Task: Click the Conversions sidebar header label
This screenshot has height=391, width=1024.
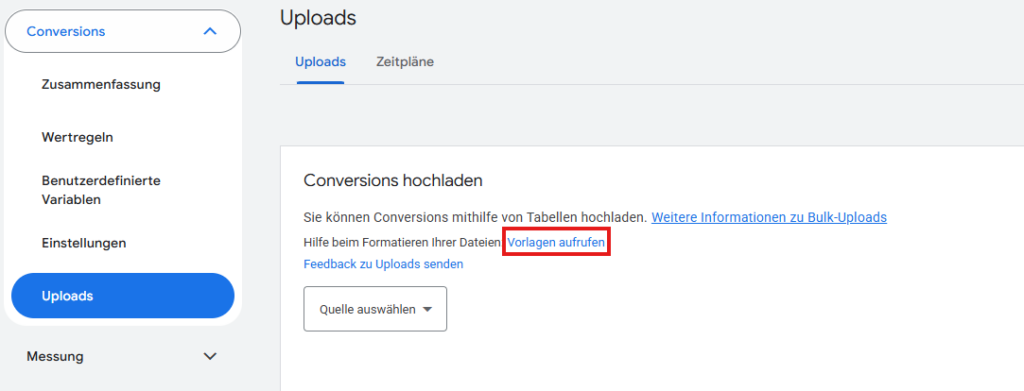Action: (x=66, y=31)
